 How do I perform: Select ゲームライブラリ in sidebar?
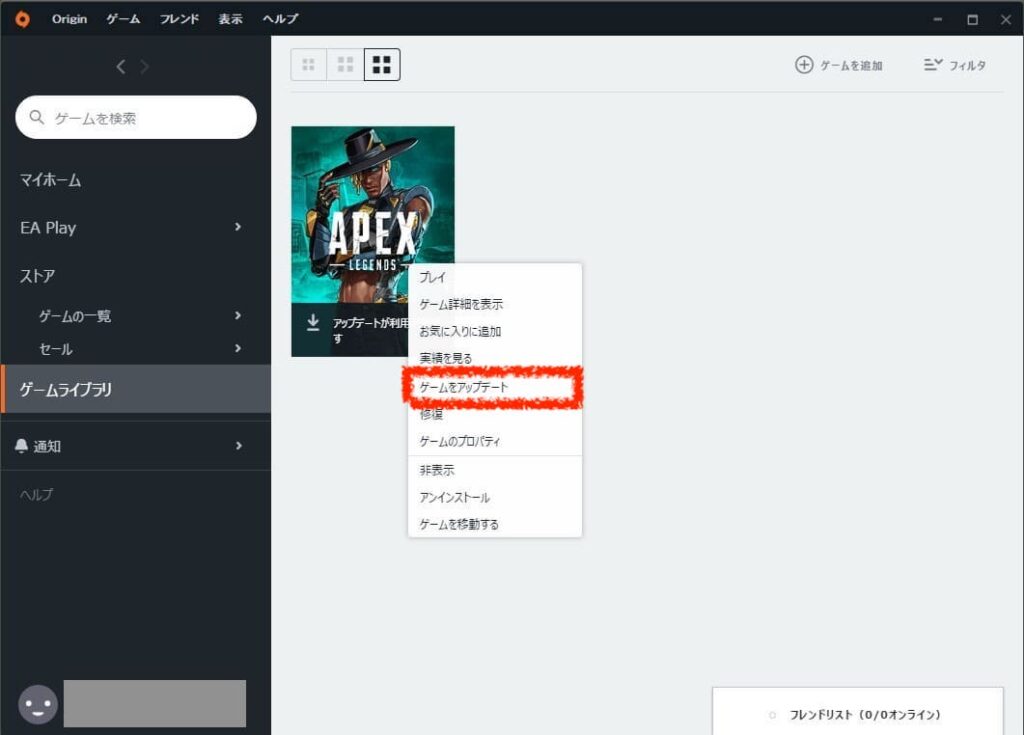(x=136, y=389)
